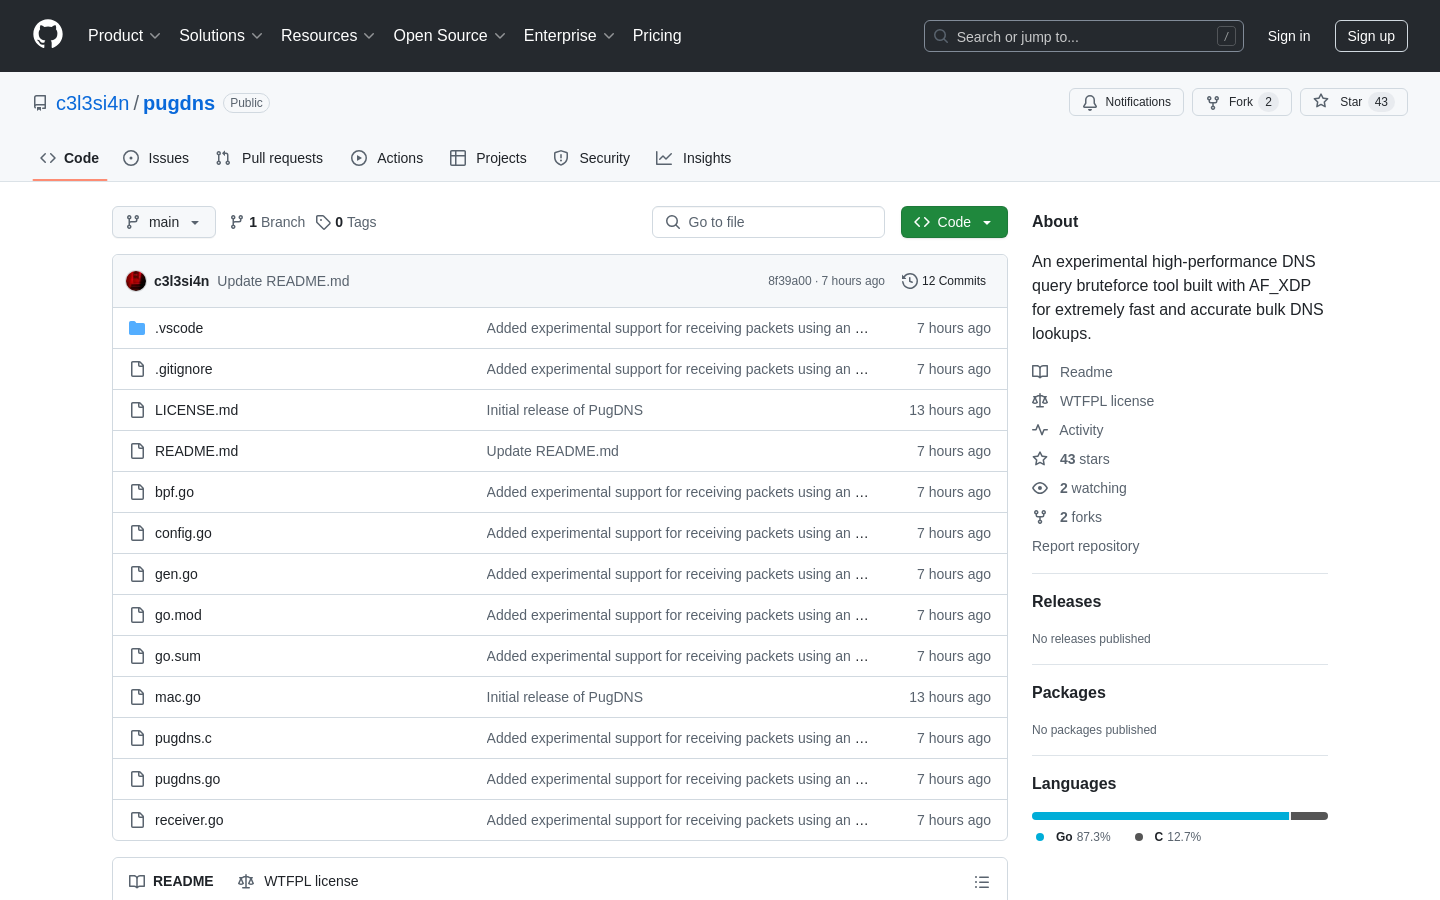Open the c3l3si4n owner link
Screen dimensions: 1440x900
93,103
